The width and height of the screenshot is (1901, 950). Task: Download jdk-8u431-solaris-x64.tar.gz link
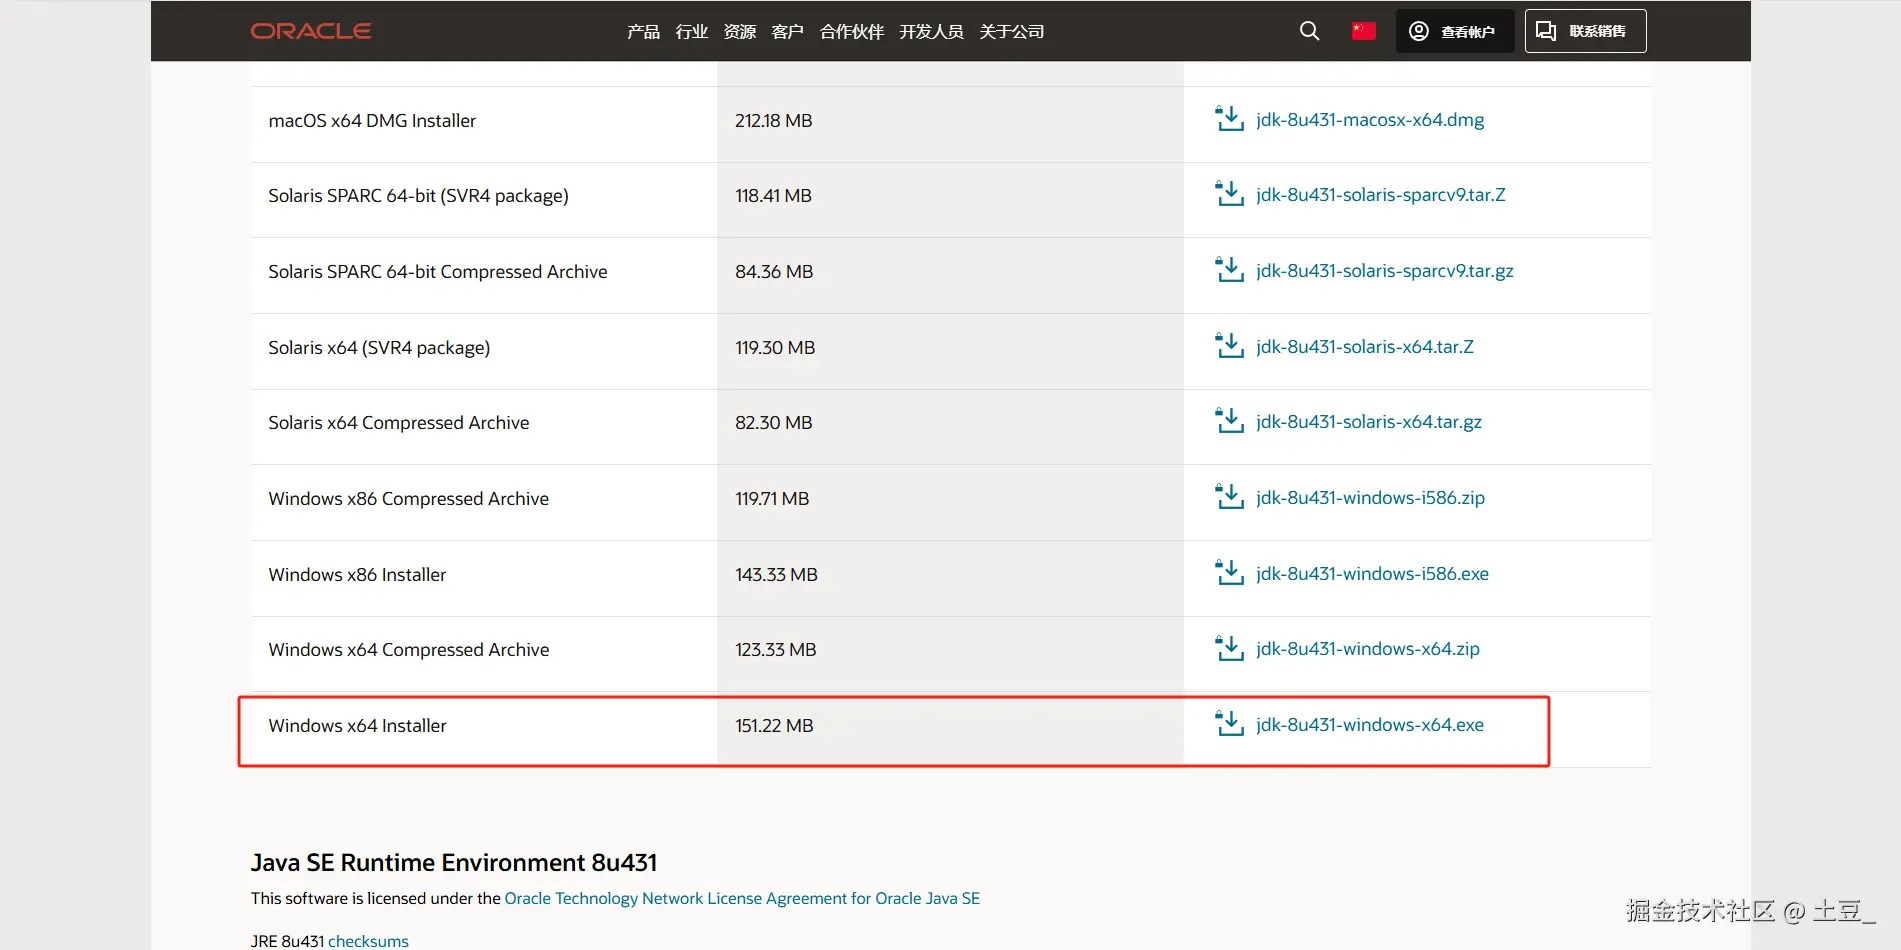tap(1369, 422)
